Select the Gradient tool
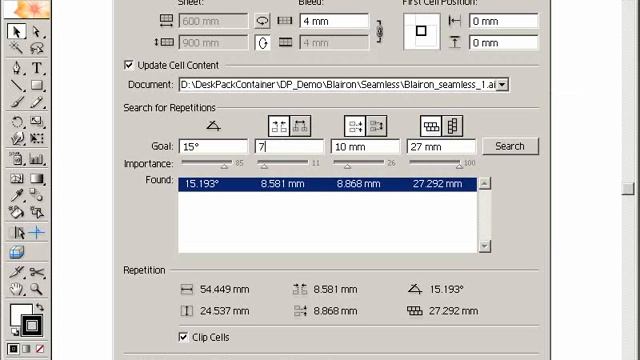The image size is (640, 360). (x=36, y=178)
